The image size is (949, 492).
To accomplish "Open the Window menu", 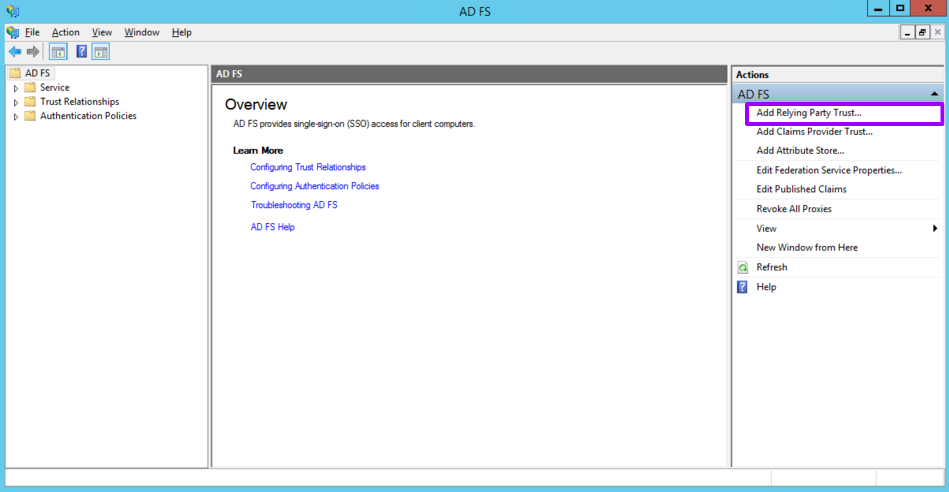I will pos(141,32).
